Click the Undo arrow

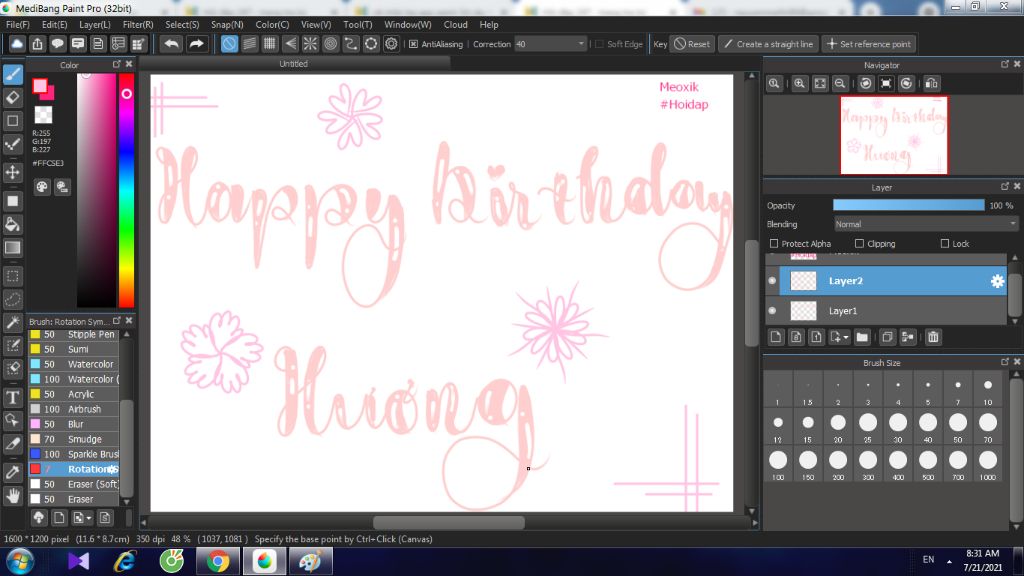pos(172,44)
